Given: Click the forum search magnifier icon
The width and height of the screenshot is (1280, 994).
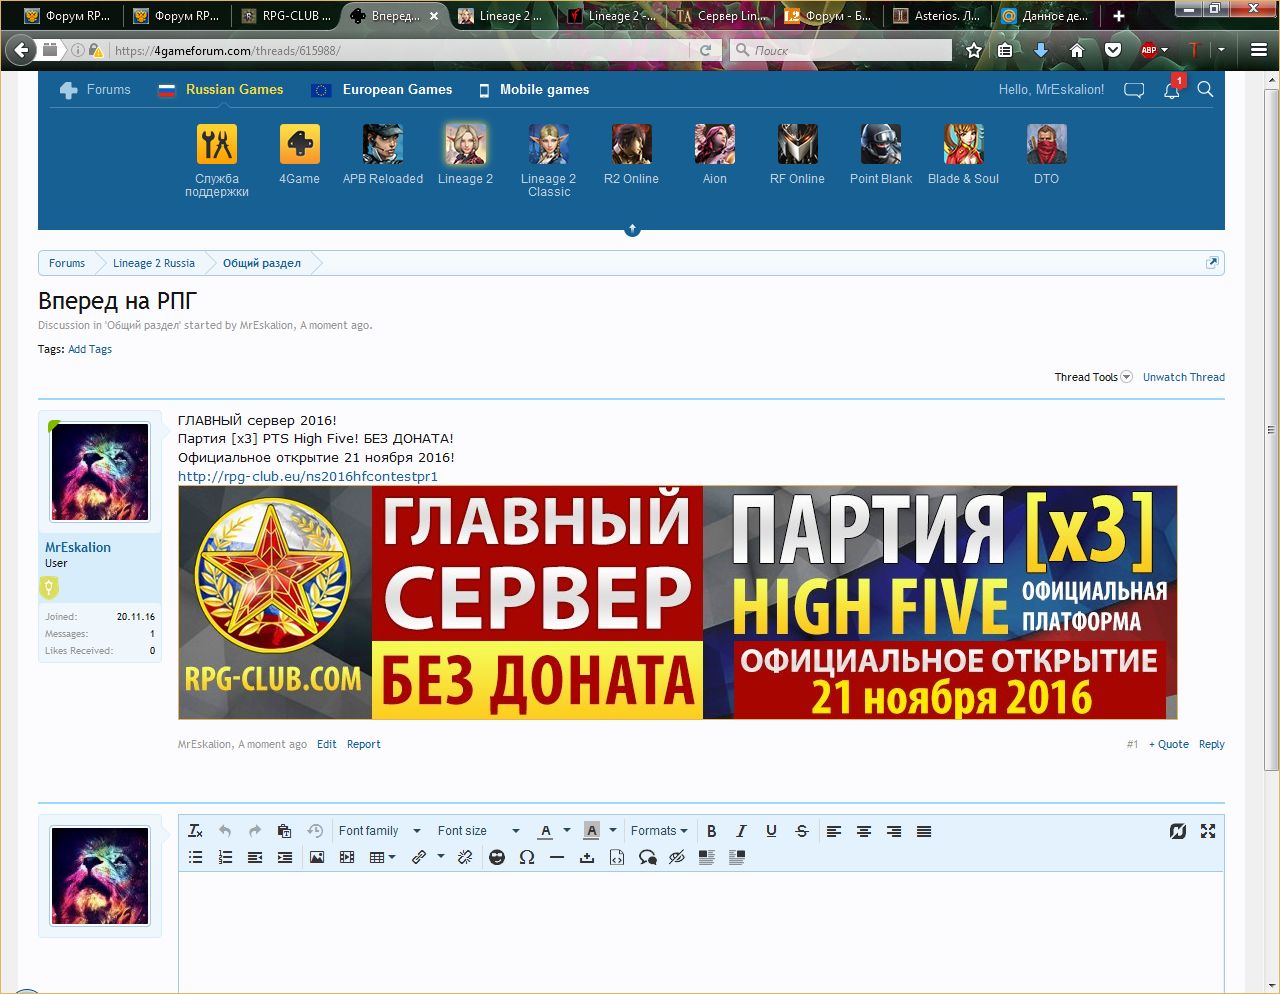Looking at the screenshot, I should (1205, 90).
